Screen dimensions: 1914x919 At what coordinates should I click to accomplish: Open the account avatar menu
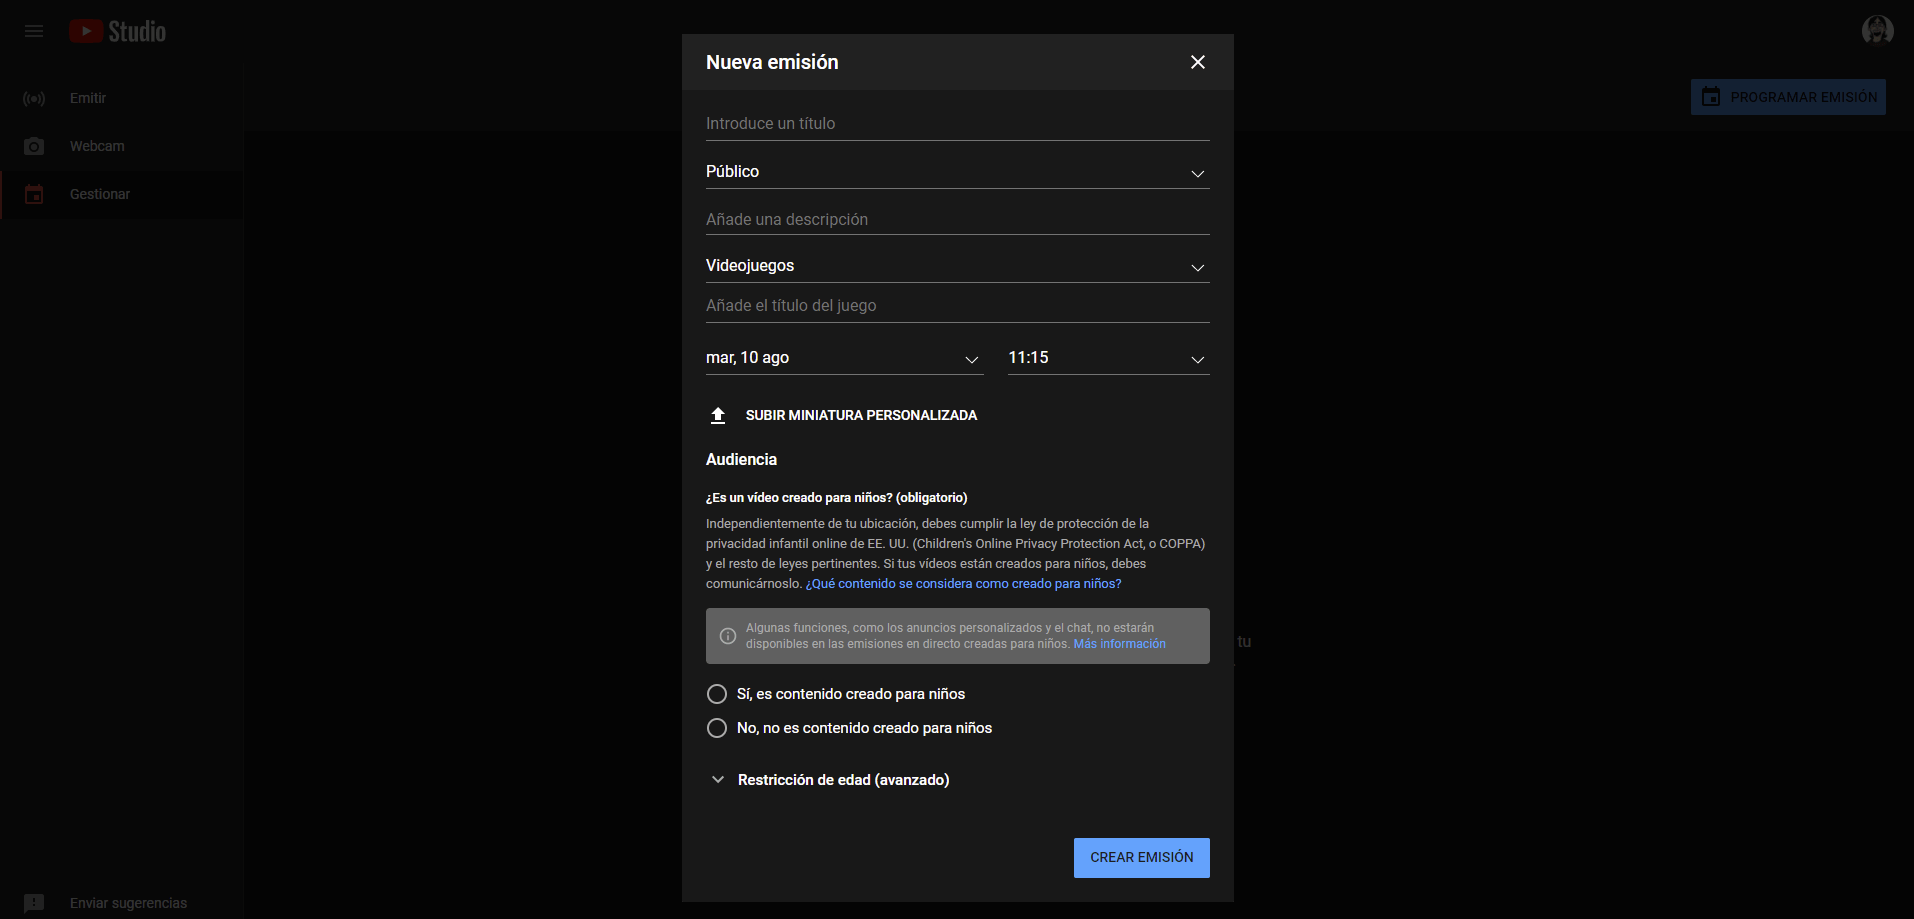tap(1877, 30)
